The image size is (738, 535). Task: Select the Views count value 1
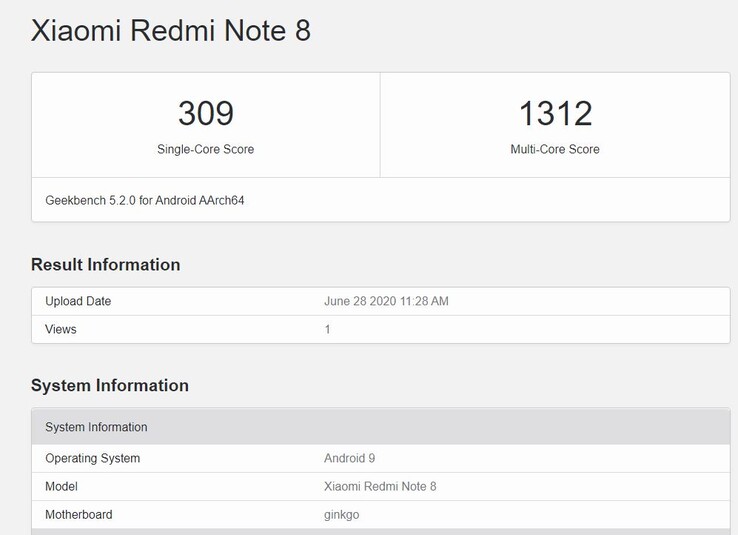pos(328,329)
